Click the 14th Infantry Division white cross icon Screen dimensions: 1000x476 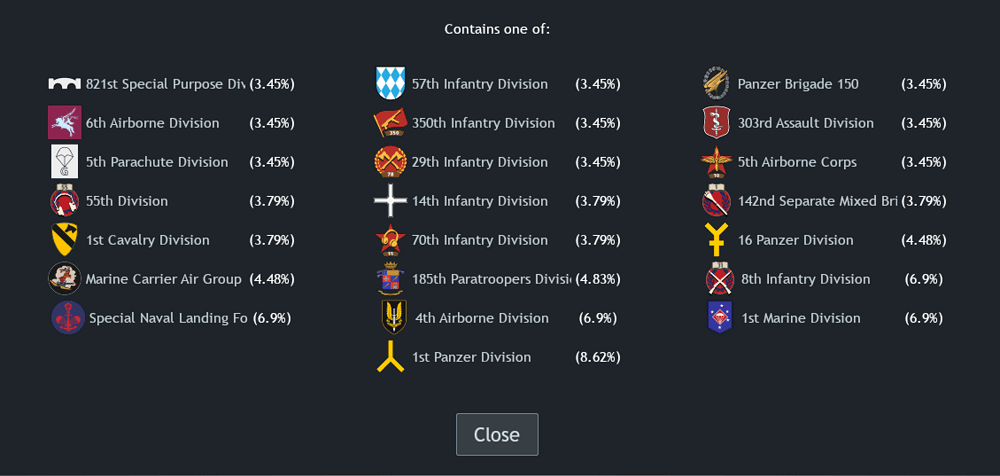tap(390, 201)
